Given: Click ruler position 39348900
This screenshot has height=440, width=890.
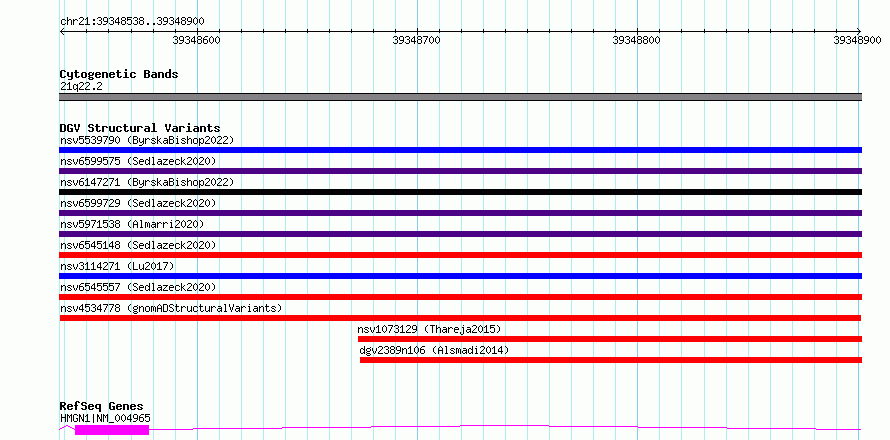Looking at the screenshot, I should (857, 40).
